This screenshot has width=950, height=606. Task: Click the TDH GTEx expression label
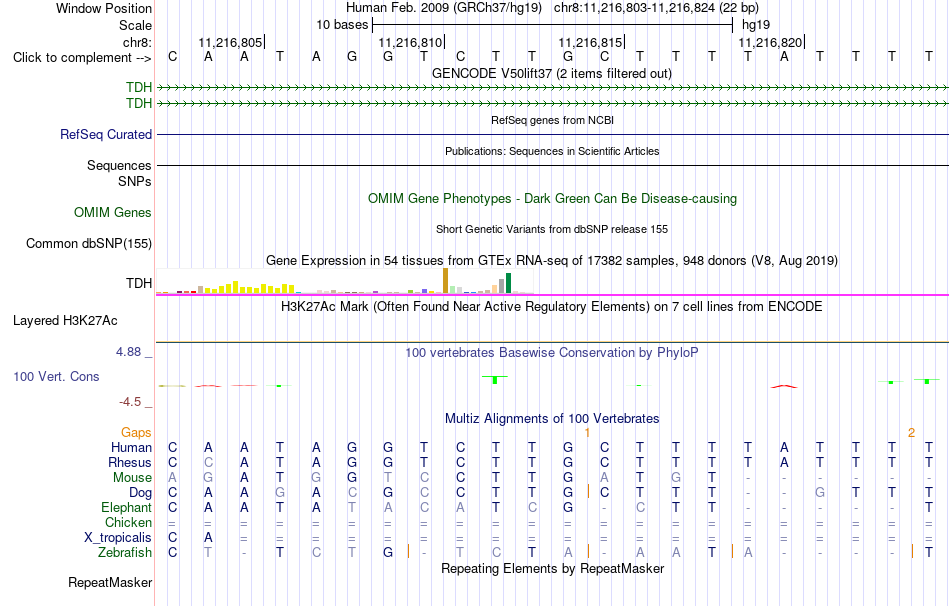139,283
